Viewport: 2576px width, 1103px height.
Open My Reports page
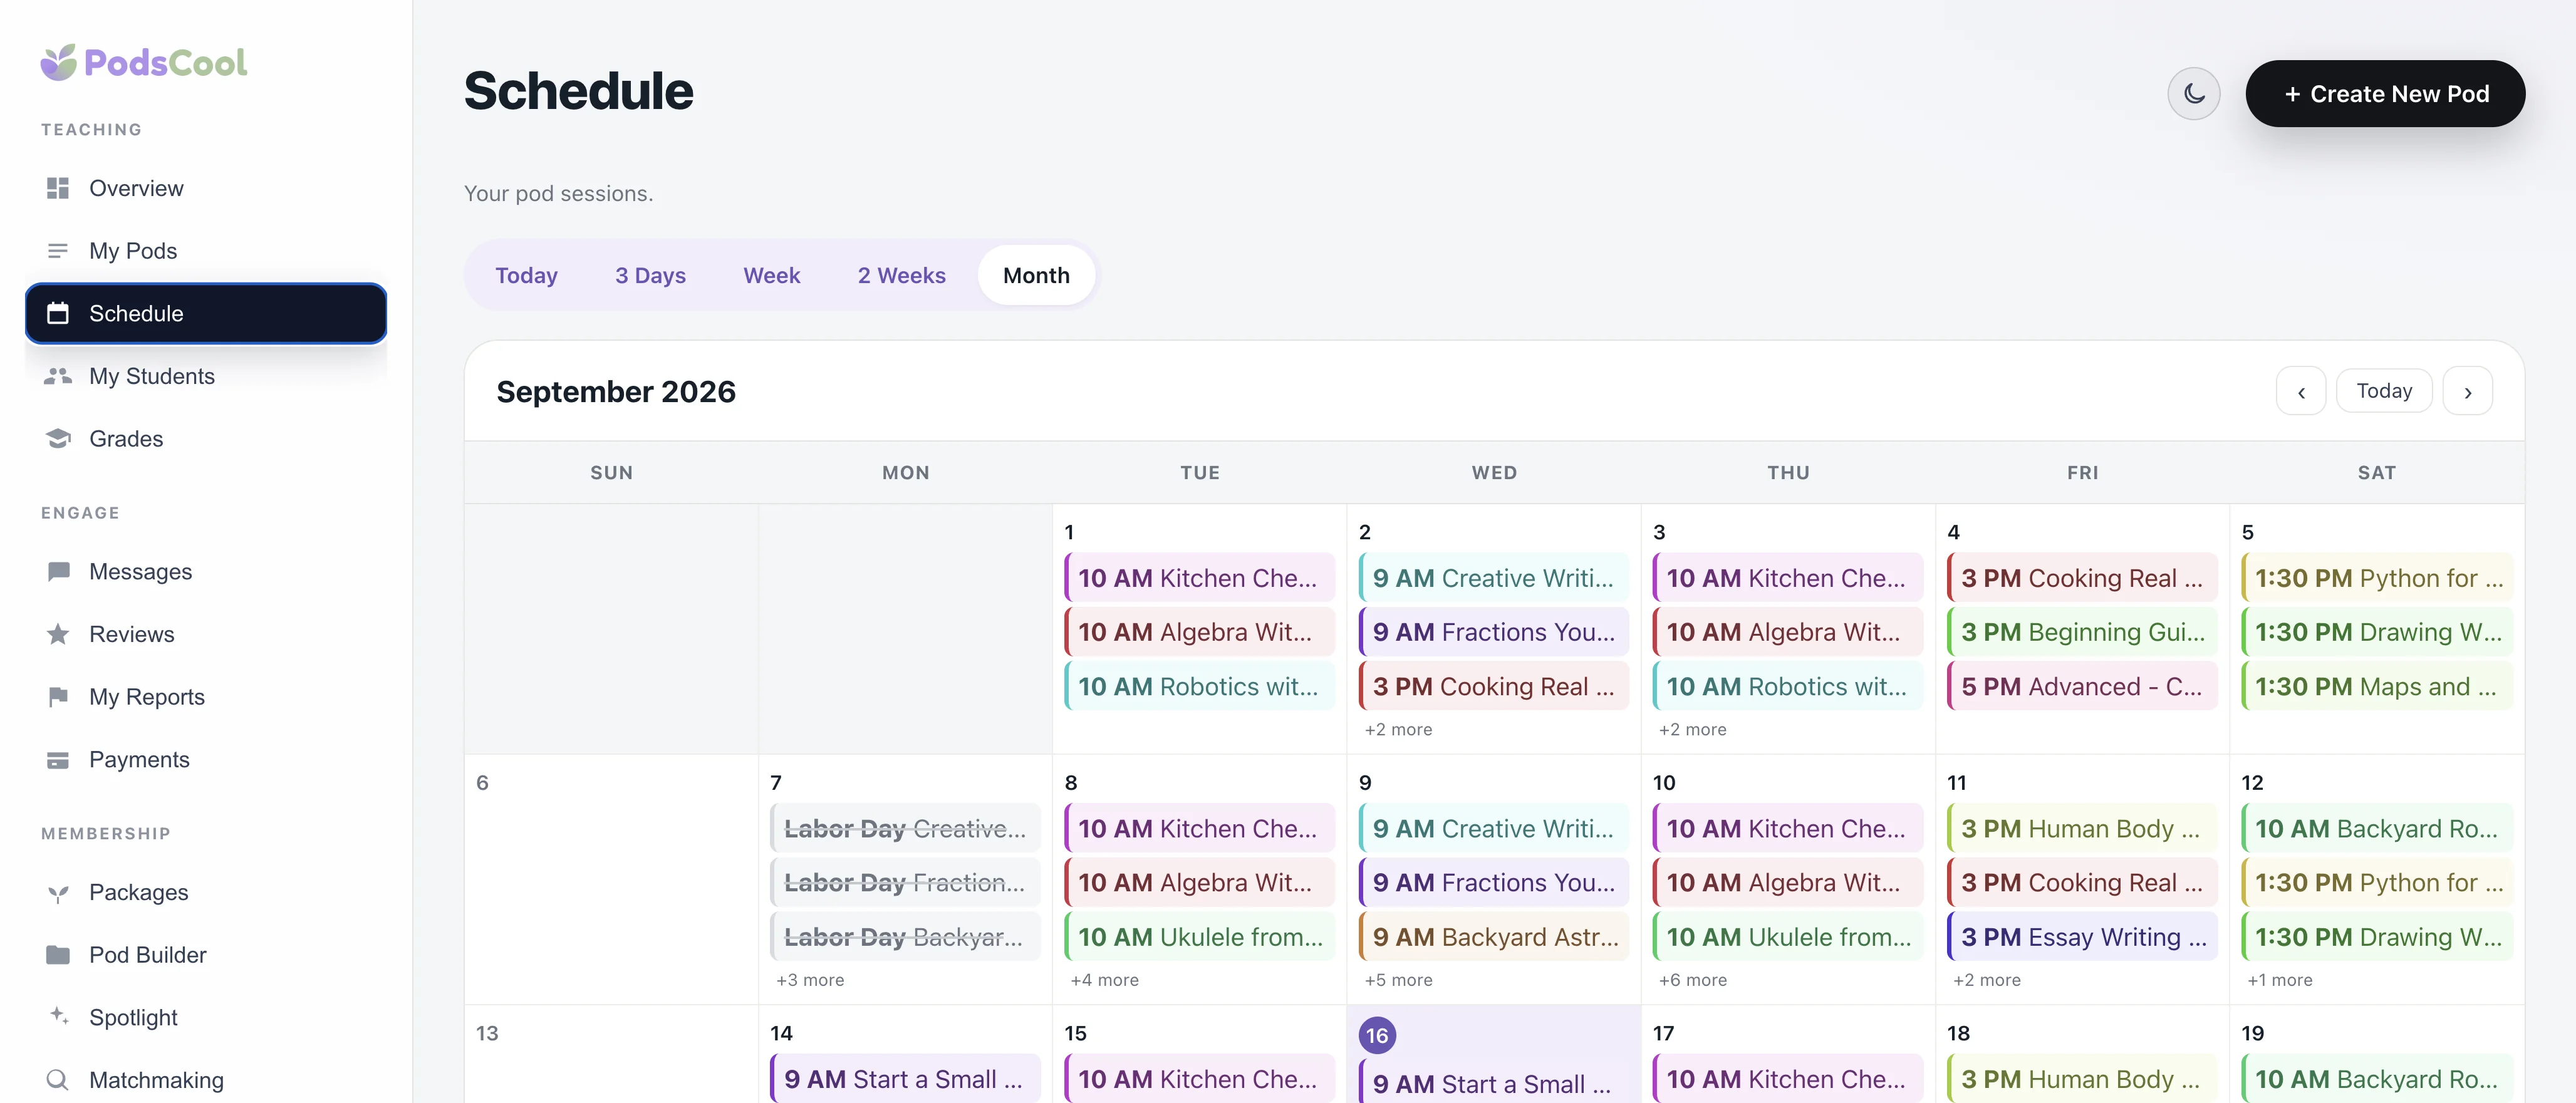click(206, 697)
